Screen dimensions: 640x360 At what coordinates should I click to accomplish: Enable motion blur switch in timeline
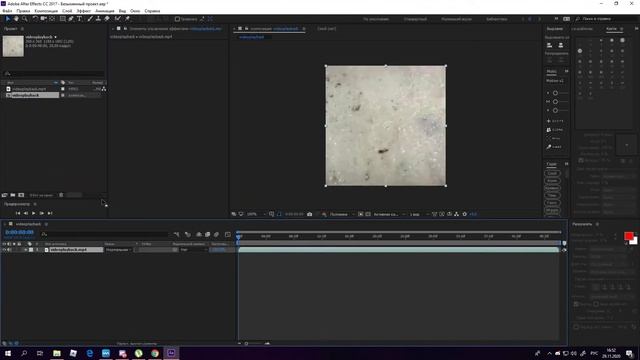click(x=216, y=234)
